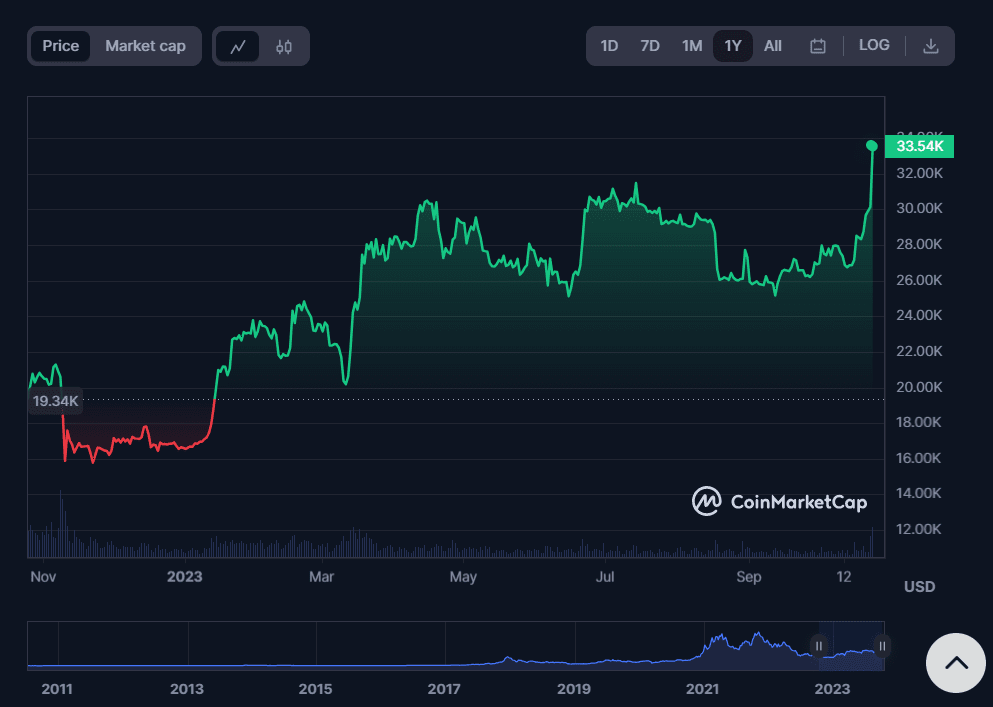
Task: Click the left minimap drag handle
Action: point(819,645)
